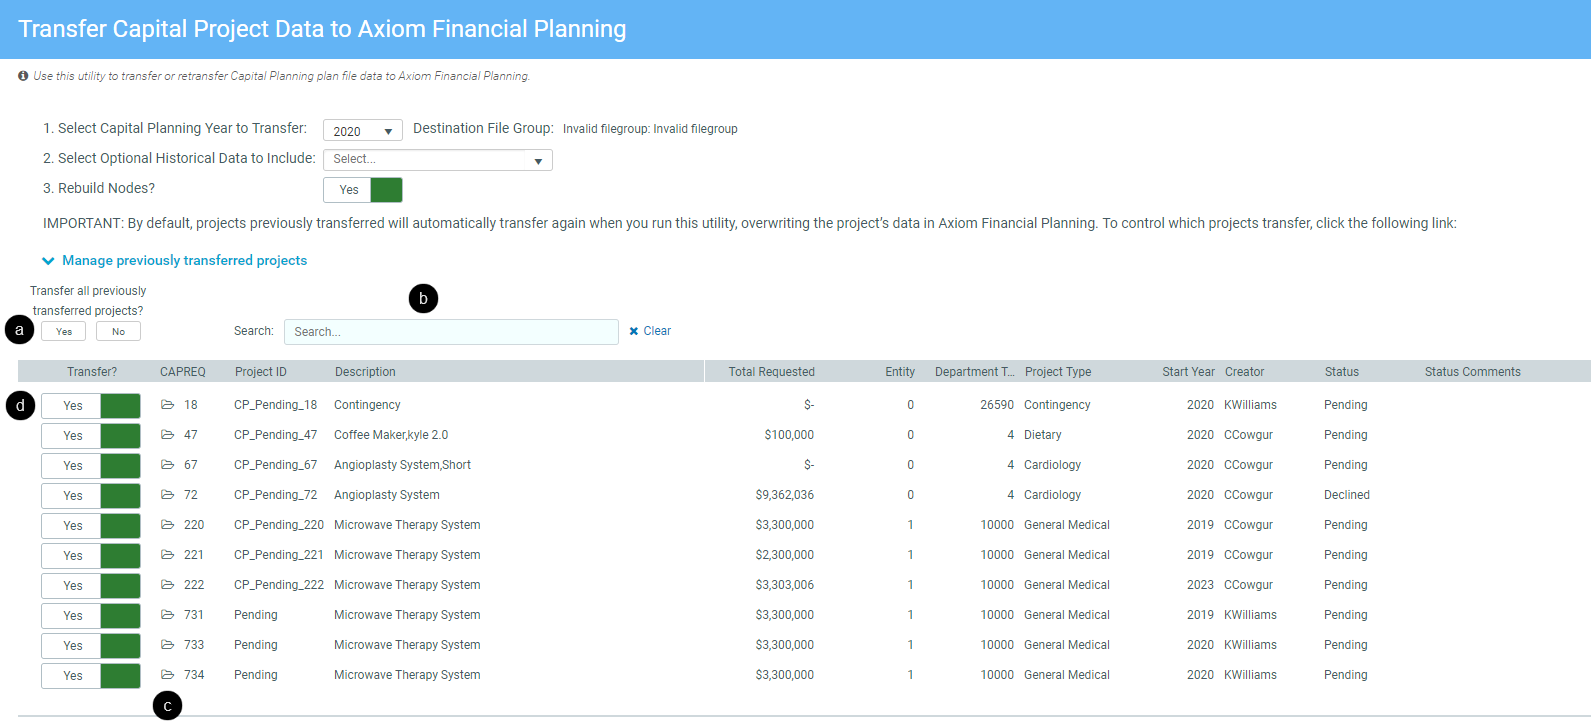Sort by Creator column header

point(1245,372)
